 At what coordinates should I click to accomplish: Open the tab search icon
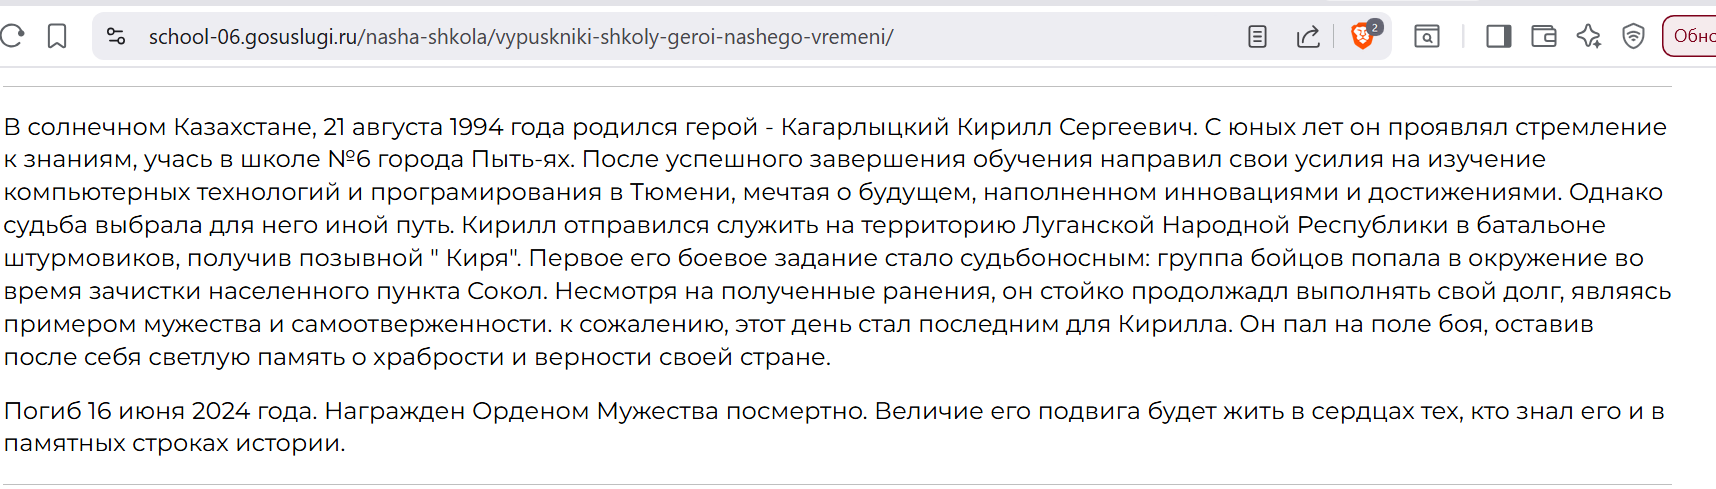click(x=1427, y=37)
